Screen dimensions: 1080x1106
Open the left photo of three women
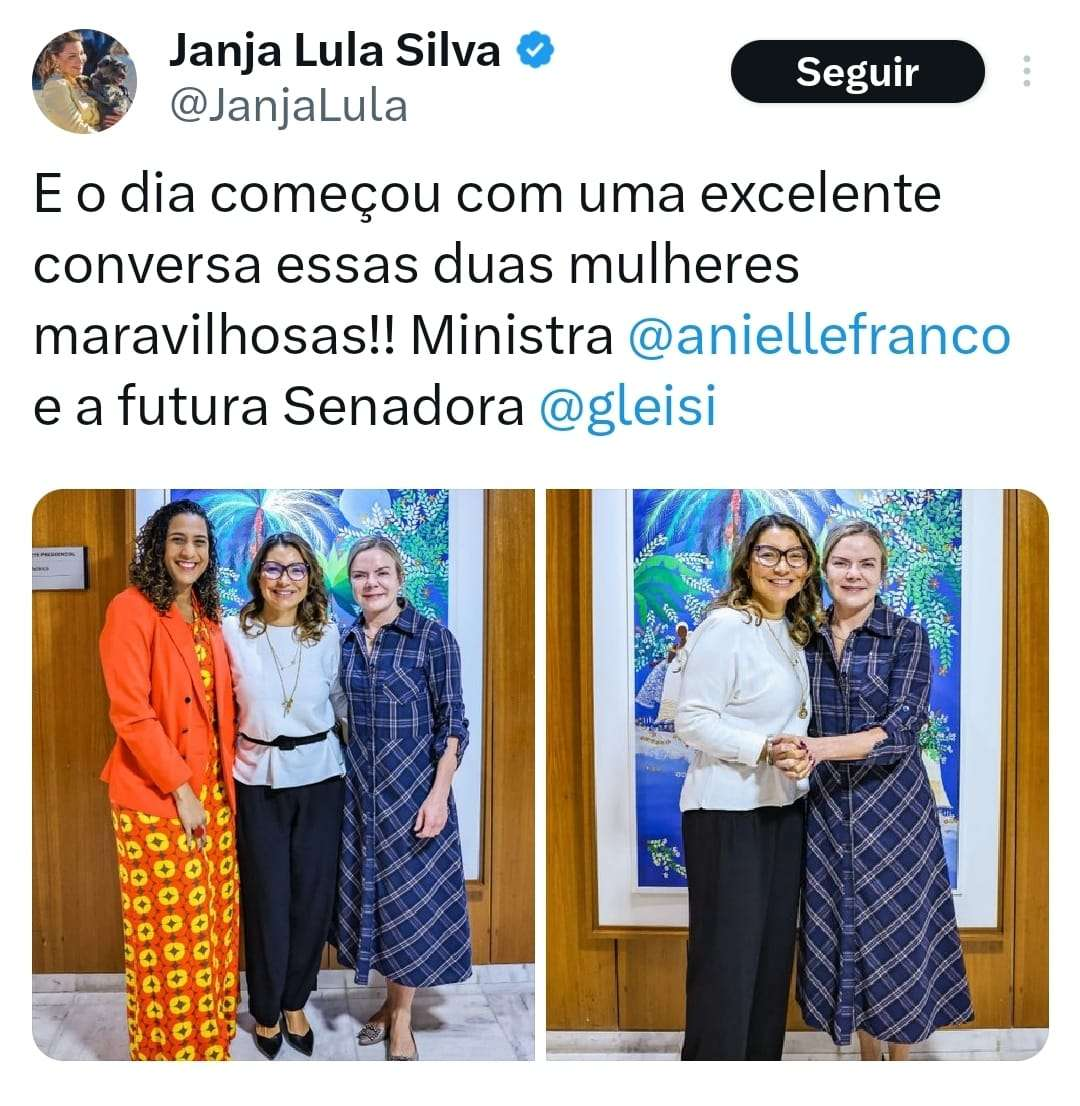(x=283, y=774)
